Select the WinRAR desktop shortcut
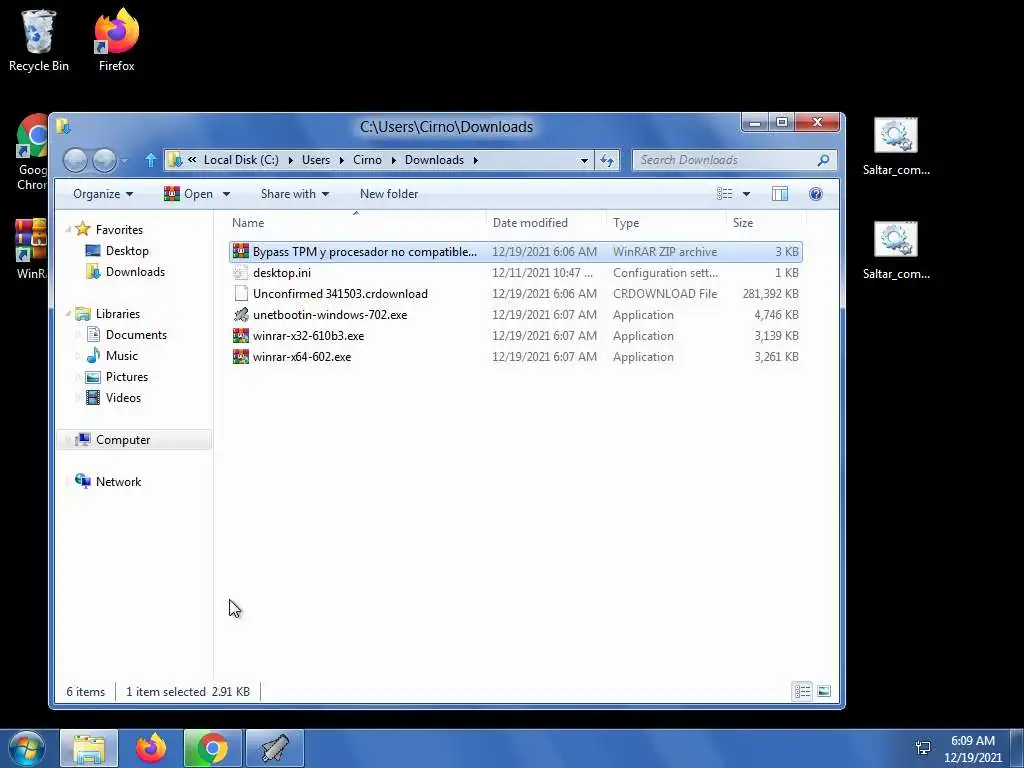1024x768 pixels. [x=31, y=249]
